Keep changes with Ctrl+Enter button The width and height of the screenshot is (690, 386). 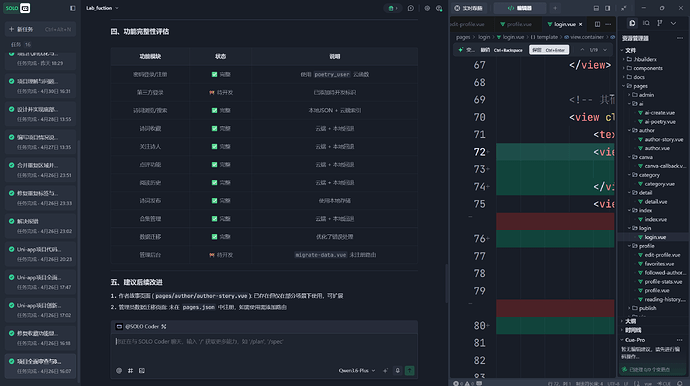tap(549, 50)
